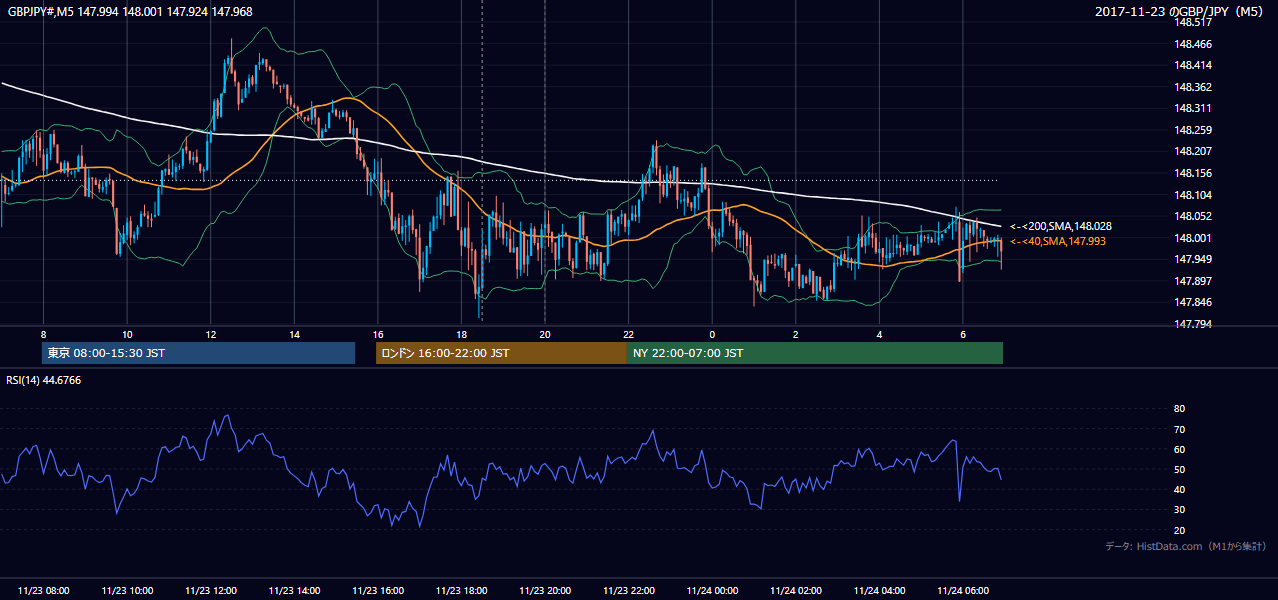The image size is (1278, 600).
Task: Click RSI scale value 40
Action: [x=1179, y=489]
